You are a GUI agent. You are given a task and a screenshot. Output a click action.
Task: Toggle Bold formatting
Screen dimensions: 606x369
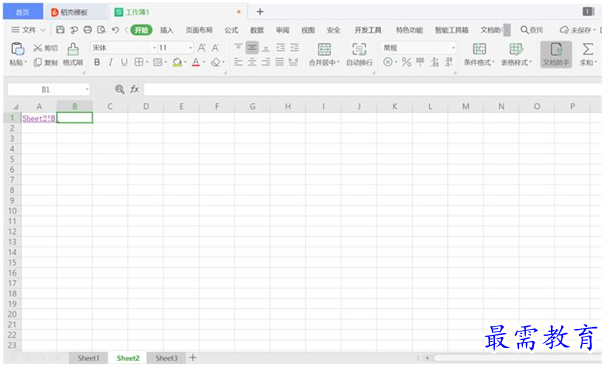click(x=97, y=62)
